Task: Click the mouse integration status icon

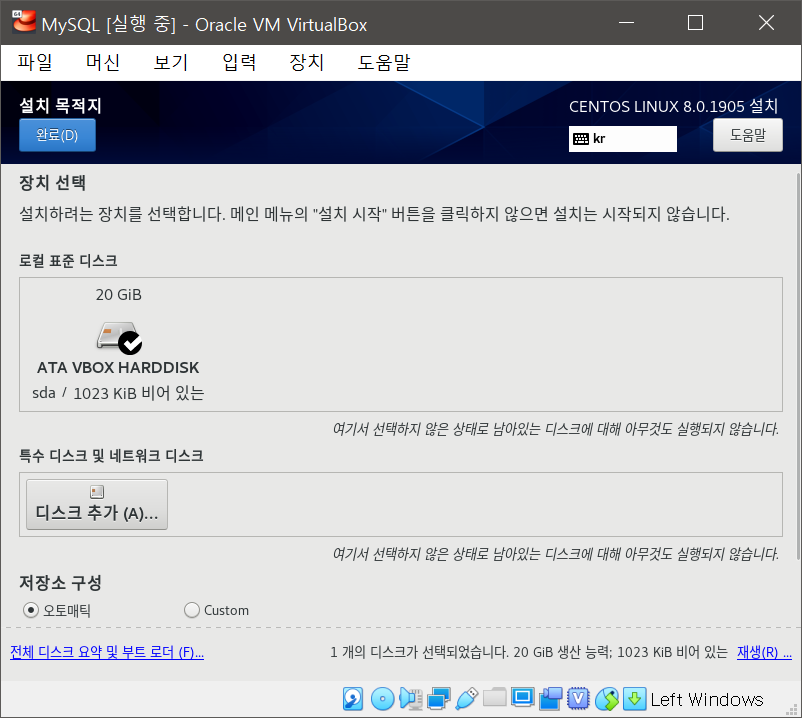Action: click(607, 699)
